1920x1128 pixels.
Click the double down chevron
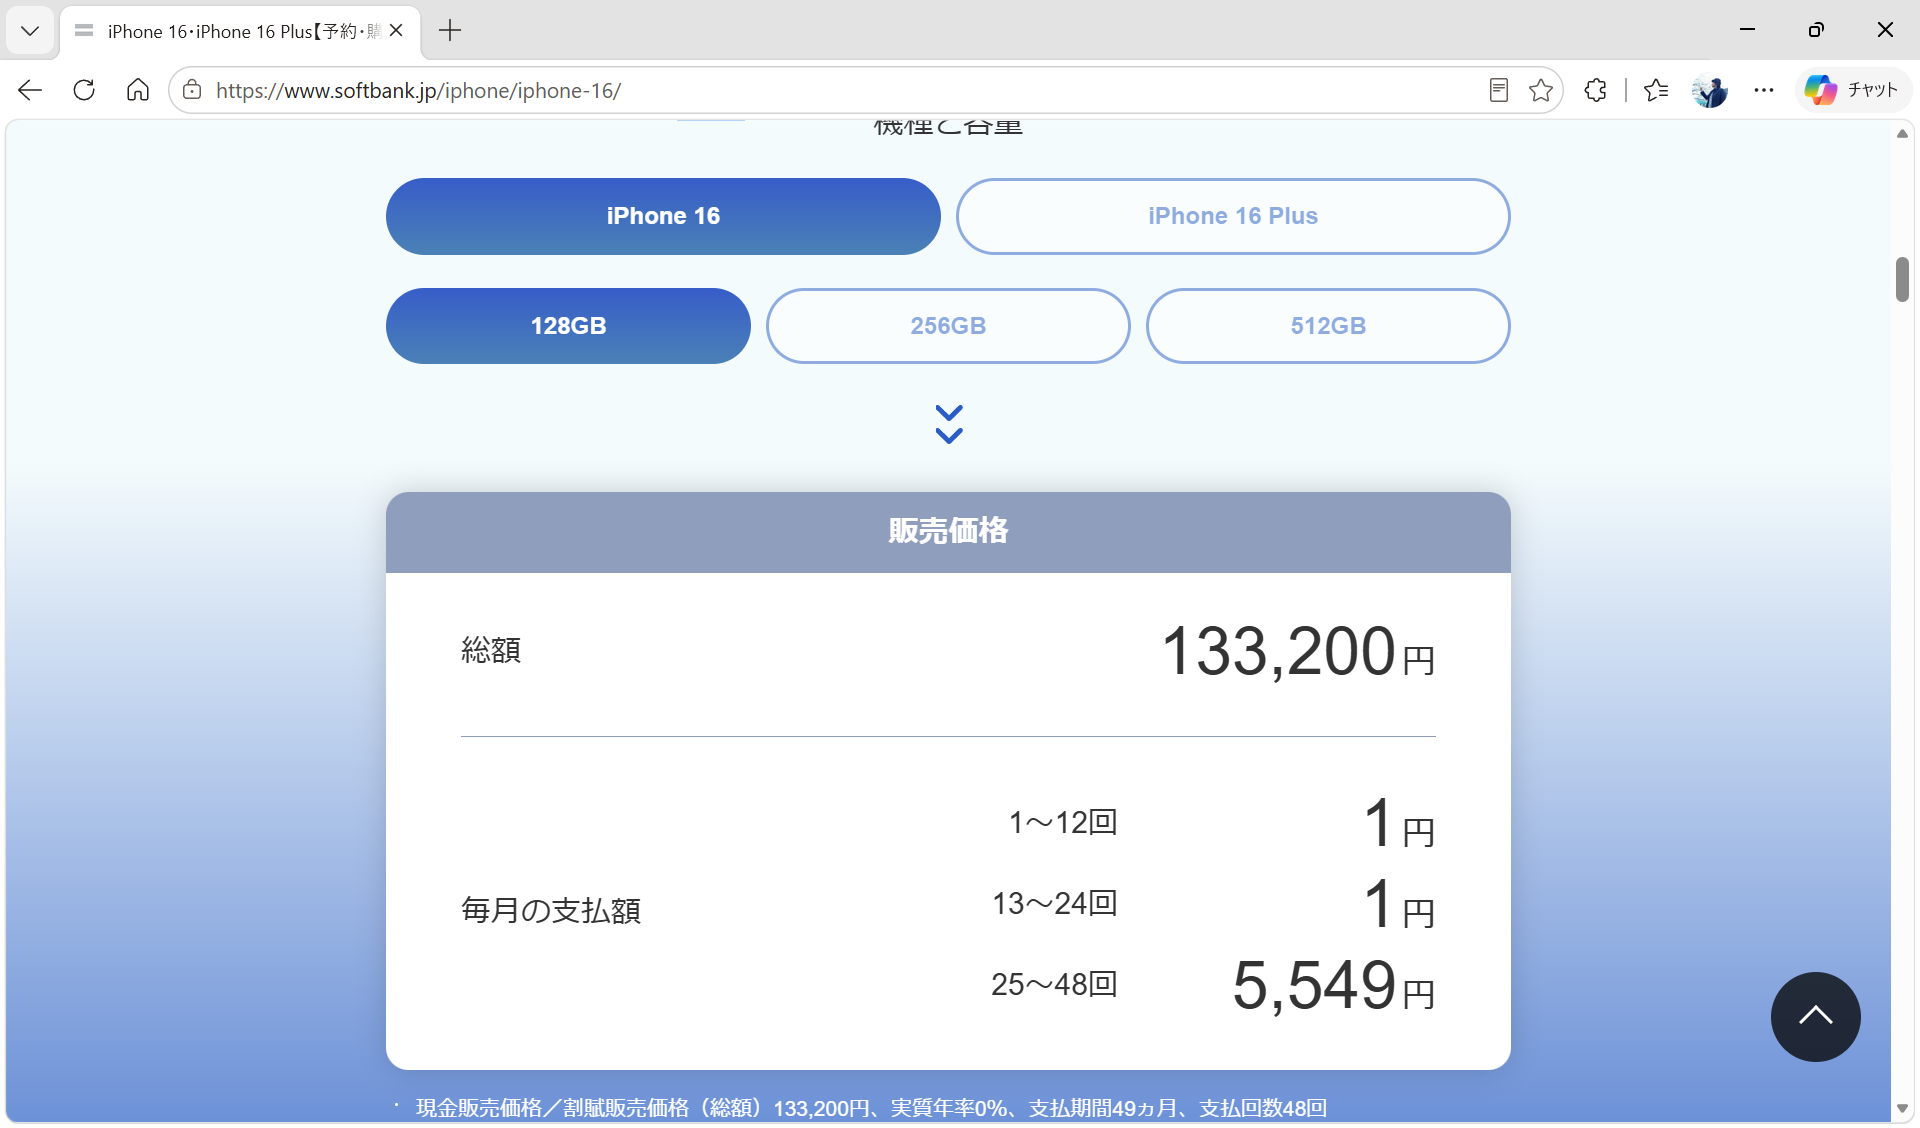948,424
